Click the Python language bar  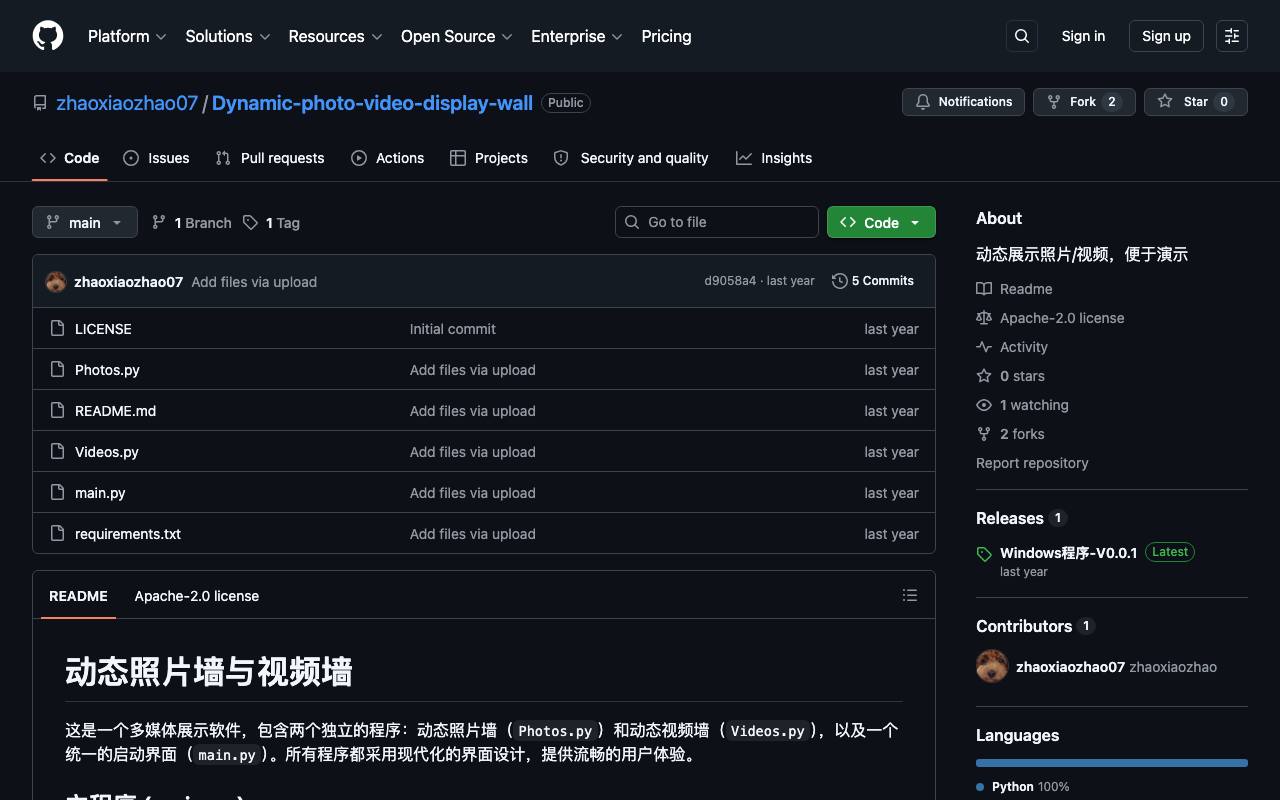[x=1112, y=763]
